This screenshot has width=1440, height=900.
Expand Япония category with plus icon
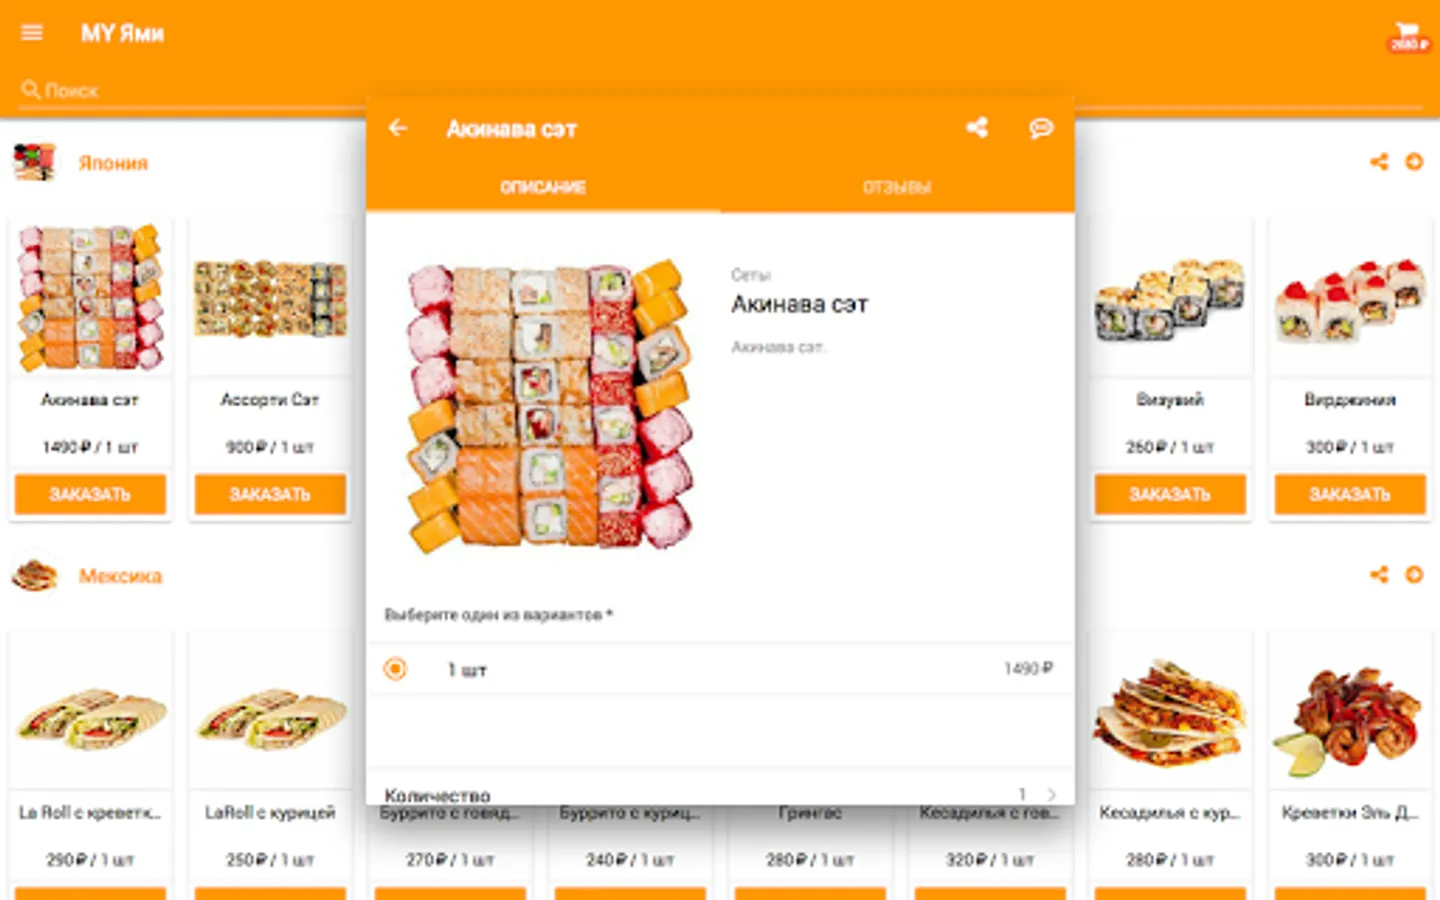coord(1414,162)
